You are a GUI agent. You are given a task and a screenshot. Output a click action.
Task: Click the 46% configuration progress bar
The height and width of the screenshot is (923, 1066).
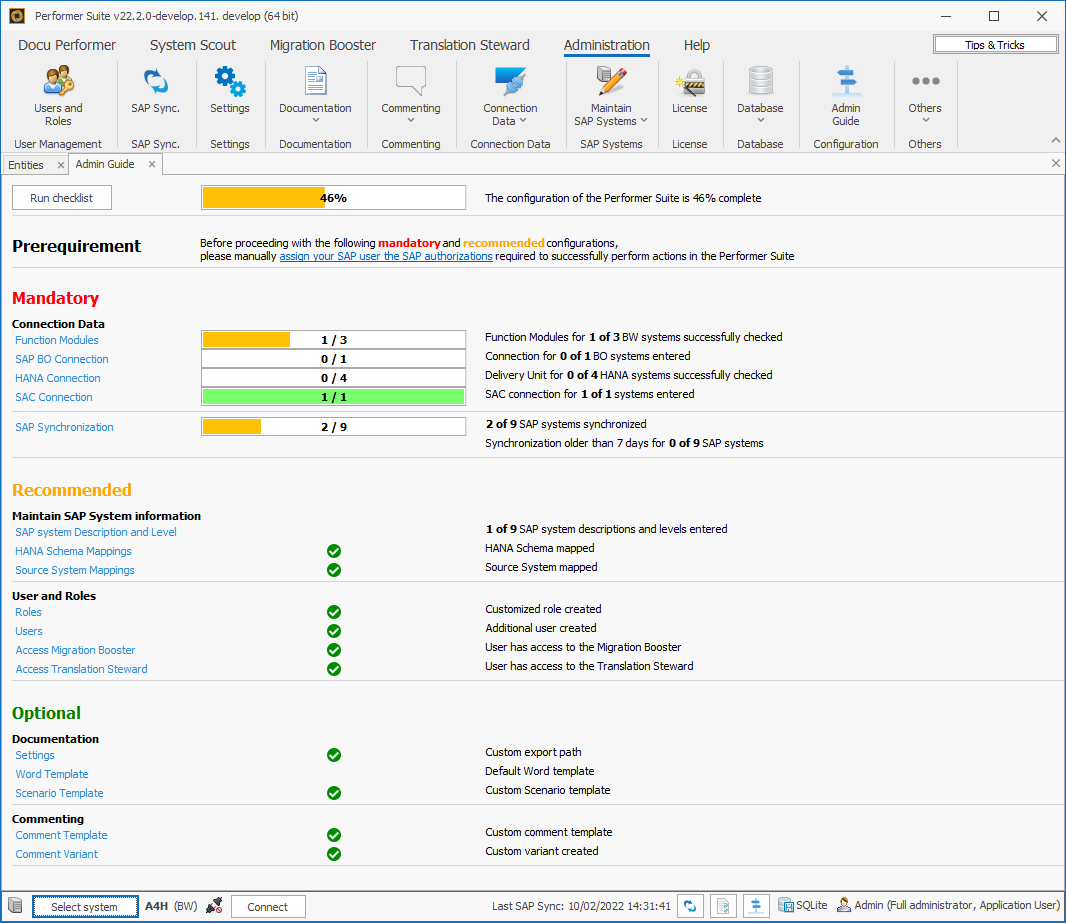pyautogui.click(x=333, y=197)
